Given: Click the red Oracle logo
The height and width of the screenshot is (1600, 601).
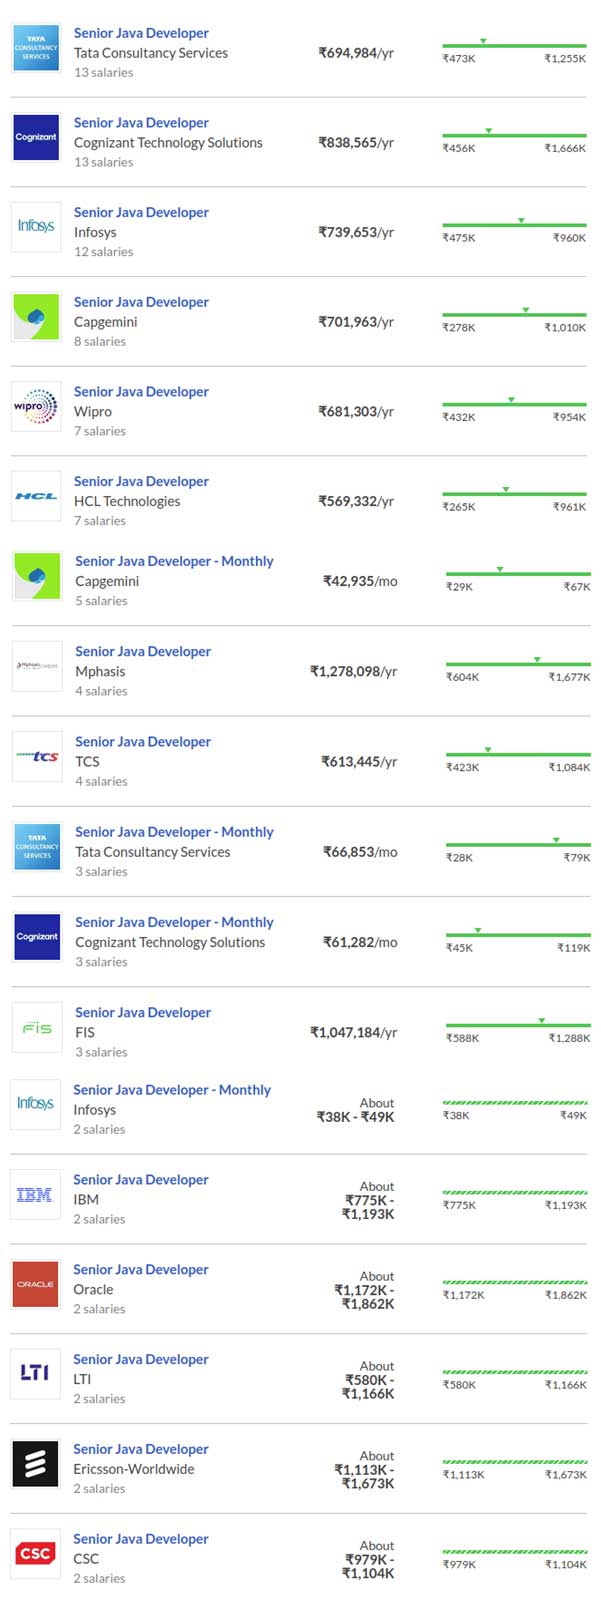Looking at the screenshot, I should (35, 1284).
